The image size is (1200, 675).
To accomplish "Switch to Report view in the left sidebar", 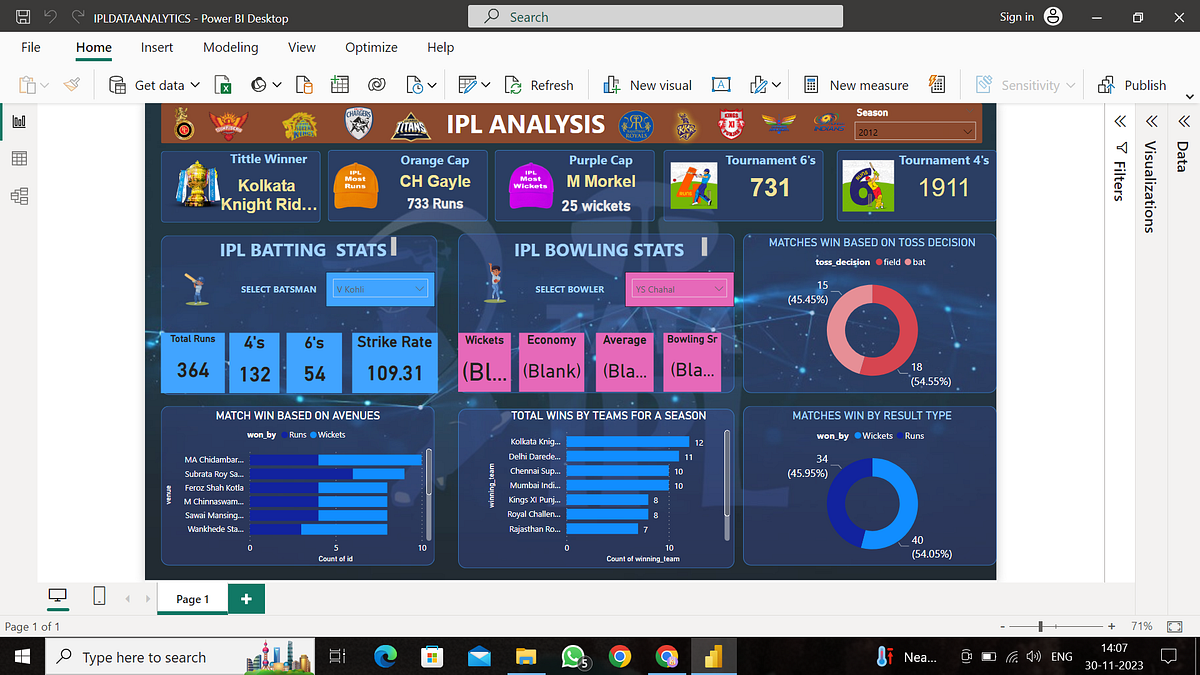I will click(18, 120).
